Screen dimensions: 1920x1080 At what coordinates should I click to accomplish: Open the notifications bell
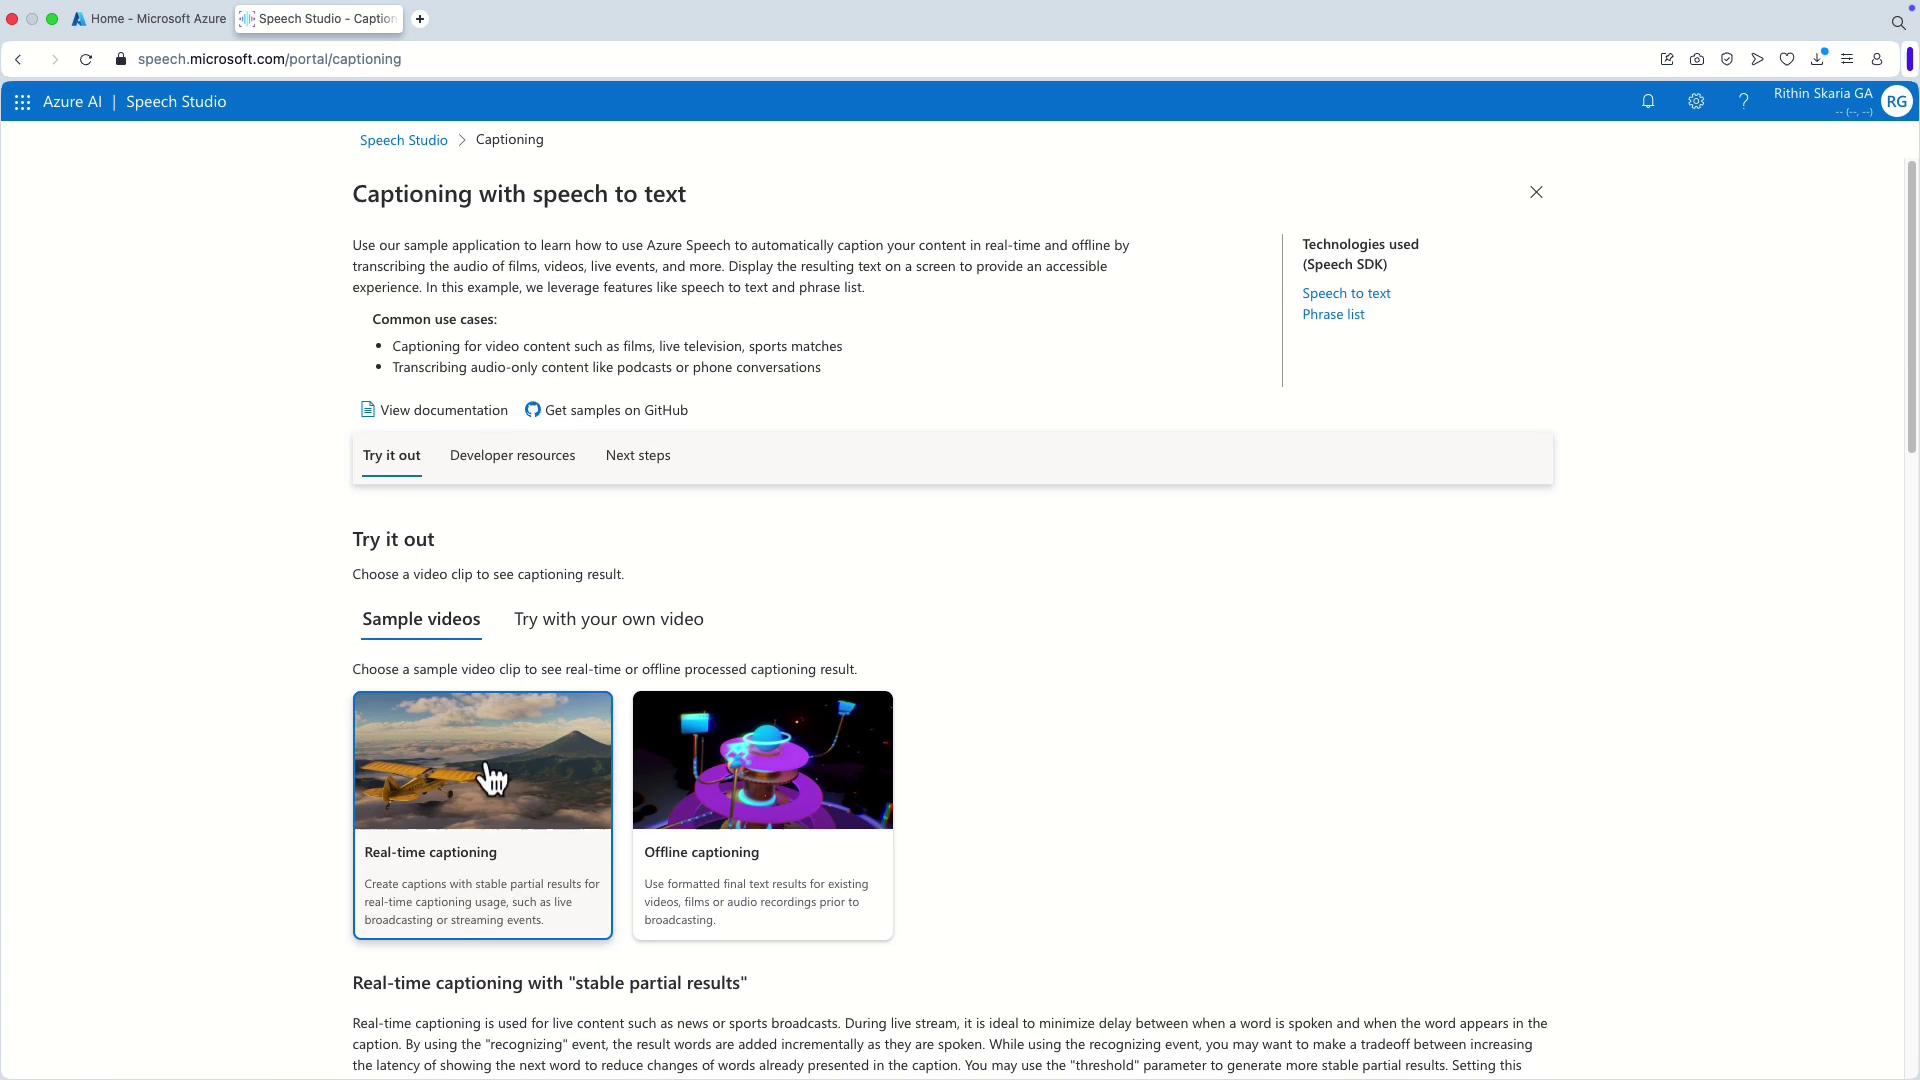click(x=1648, y=102)
